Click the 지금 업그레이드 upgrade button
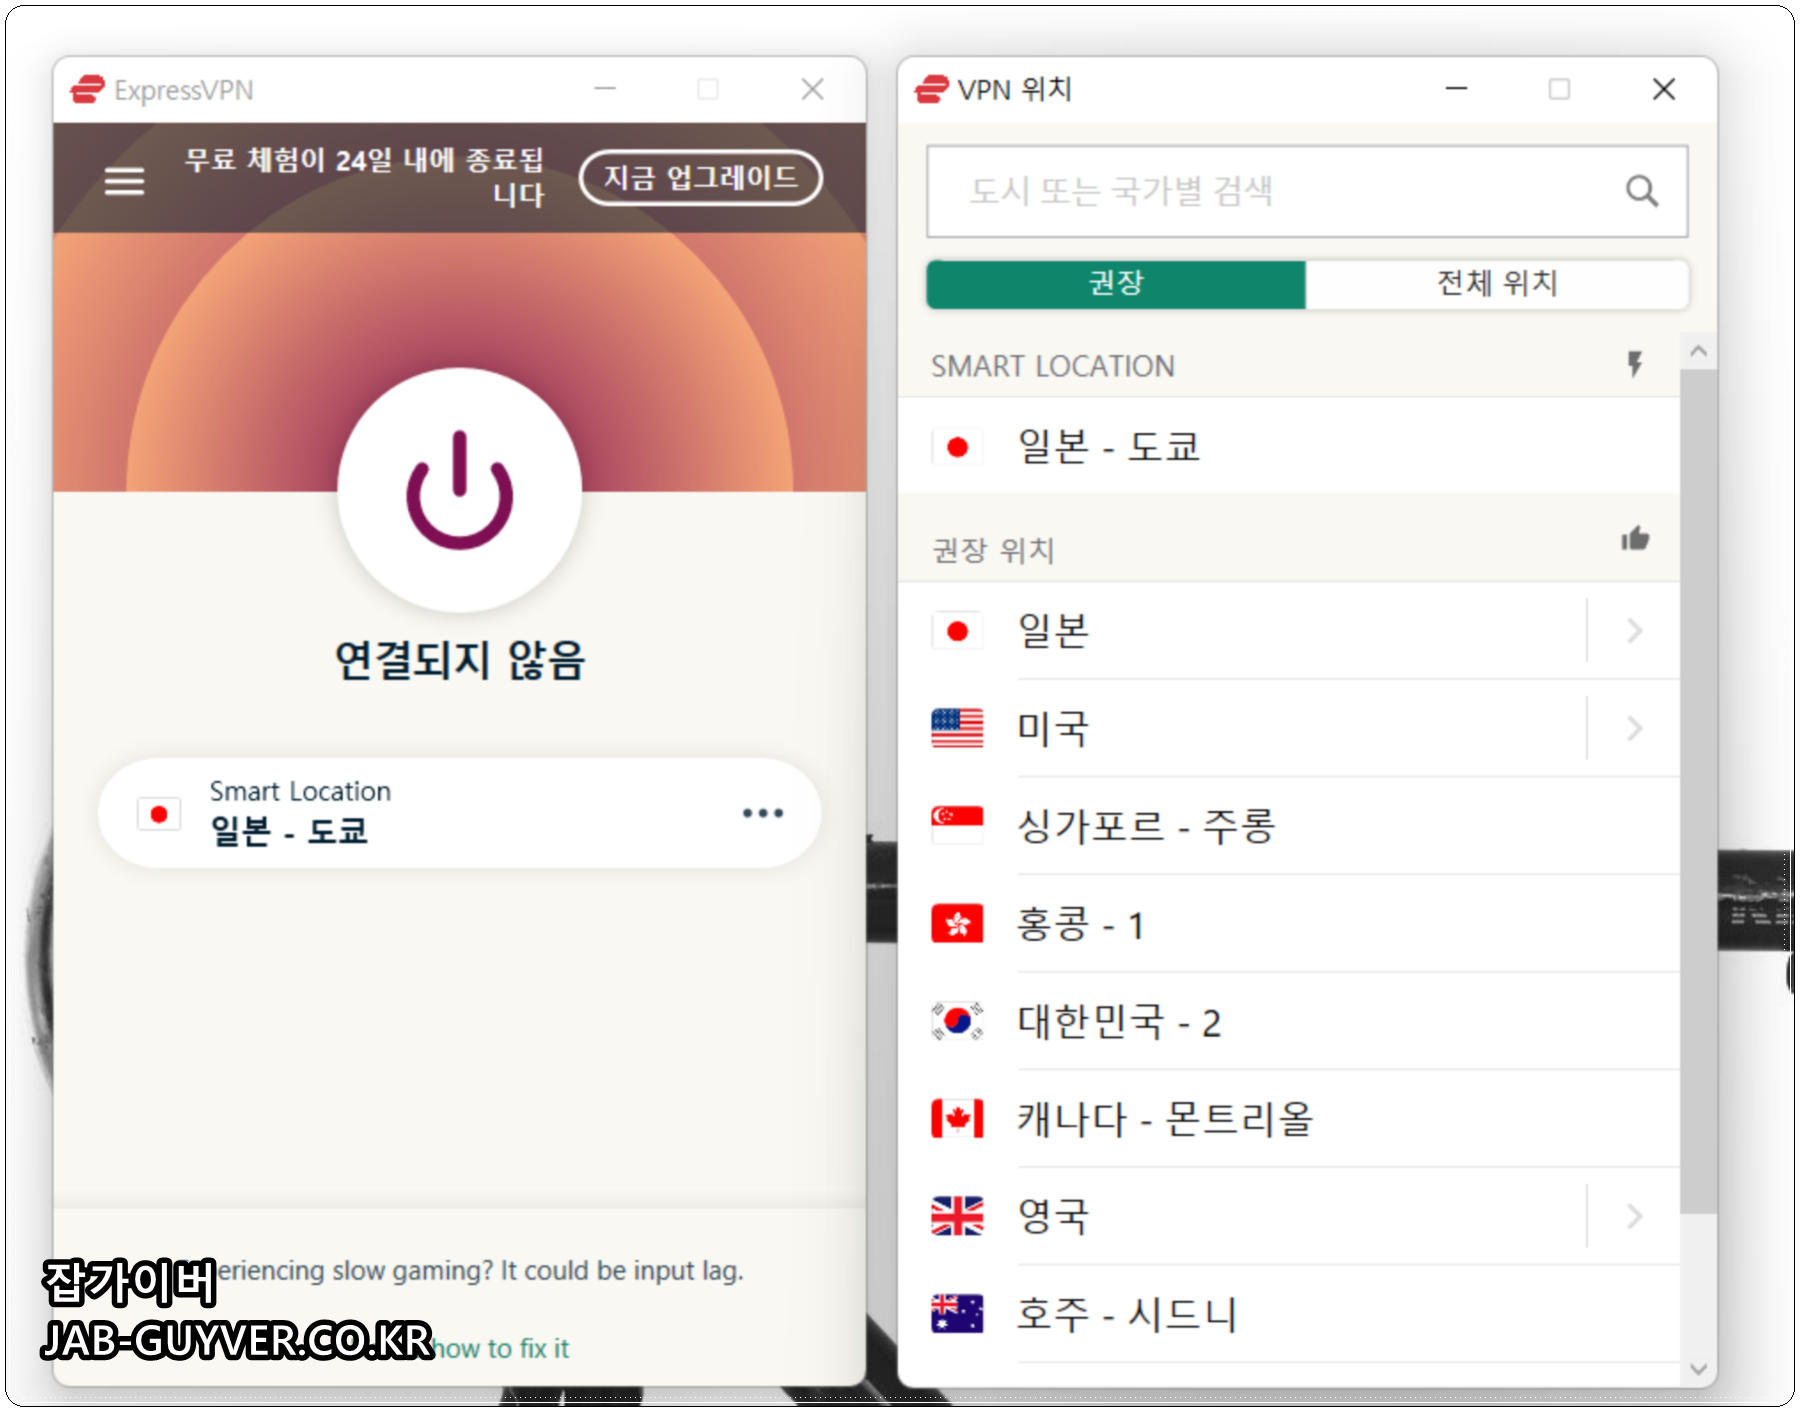This screenshot has height=1412, width=1800. 701,178
